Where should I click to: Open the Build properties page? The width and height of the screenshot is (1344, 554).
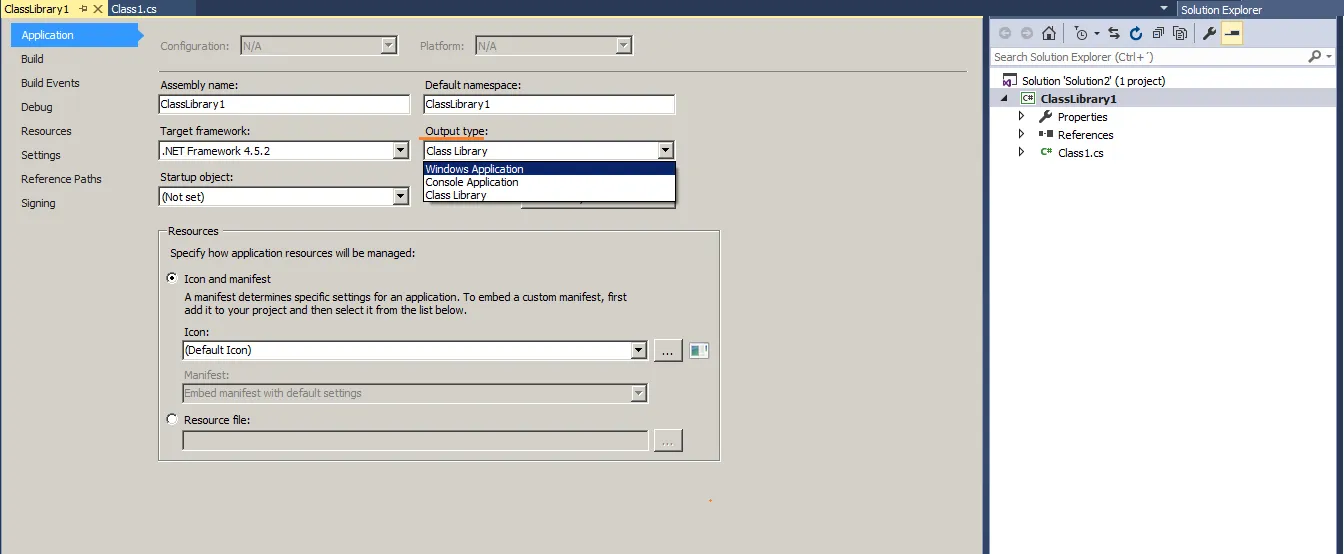[32, 59]
